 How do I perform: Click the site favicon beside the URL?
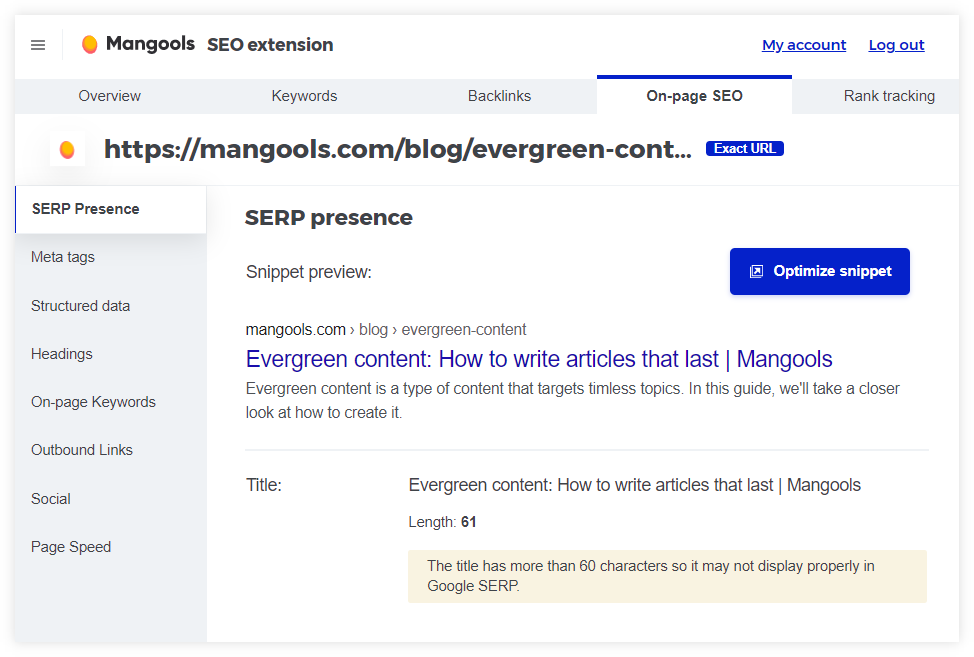click(x=67, y=150)
